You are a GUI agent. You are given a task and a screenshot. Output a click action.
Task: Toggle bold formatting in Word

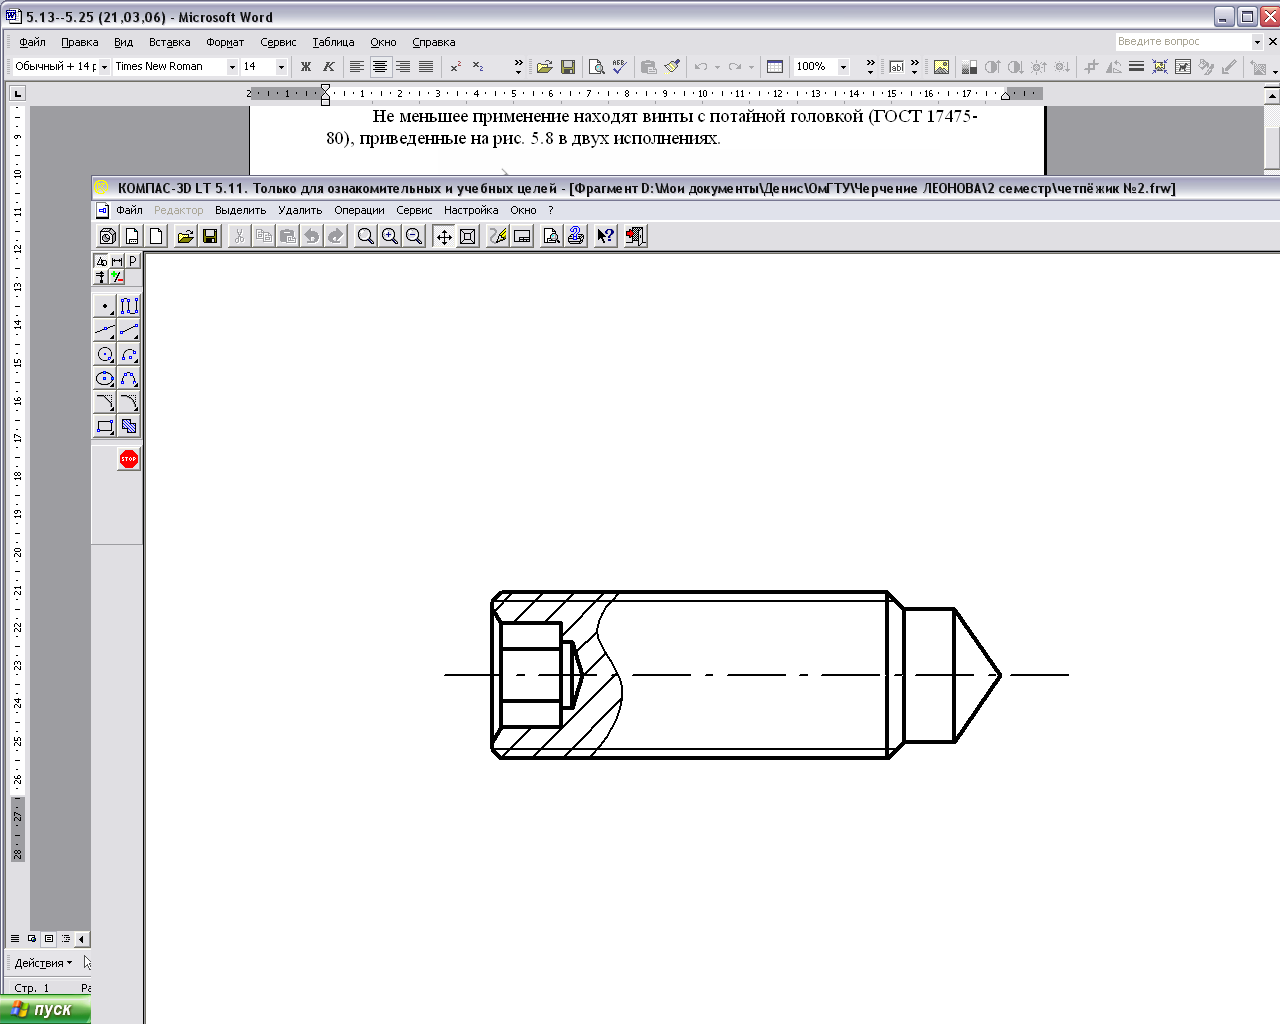point(306,67)
